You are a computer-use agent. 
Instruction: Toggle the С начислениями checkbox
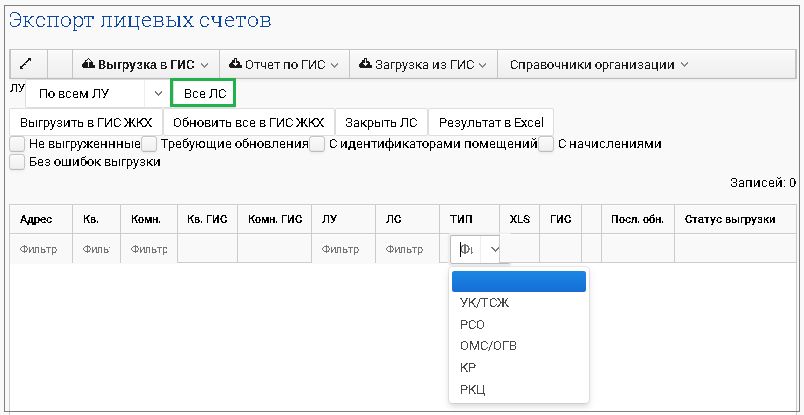point(547,144)
